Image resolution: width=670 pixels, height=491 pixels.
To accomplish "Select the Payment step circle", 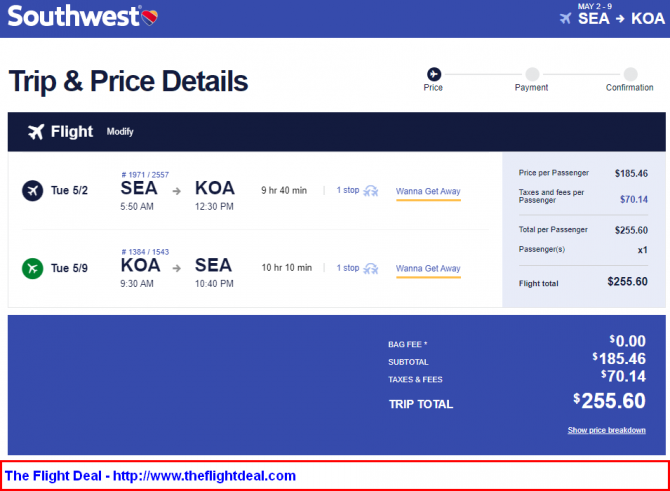I will [x=532, y=74].
